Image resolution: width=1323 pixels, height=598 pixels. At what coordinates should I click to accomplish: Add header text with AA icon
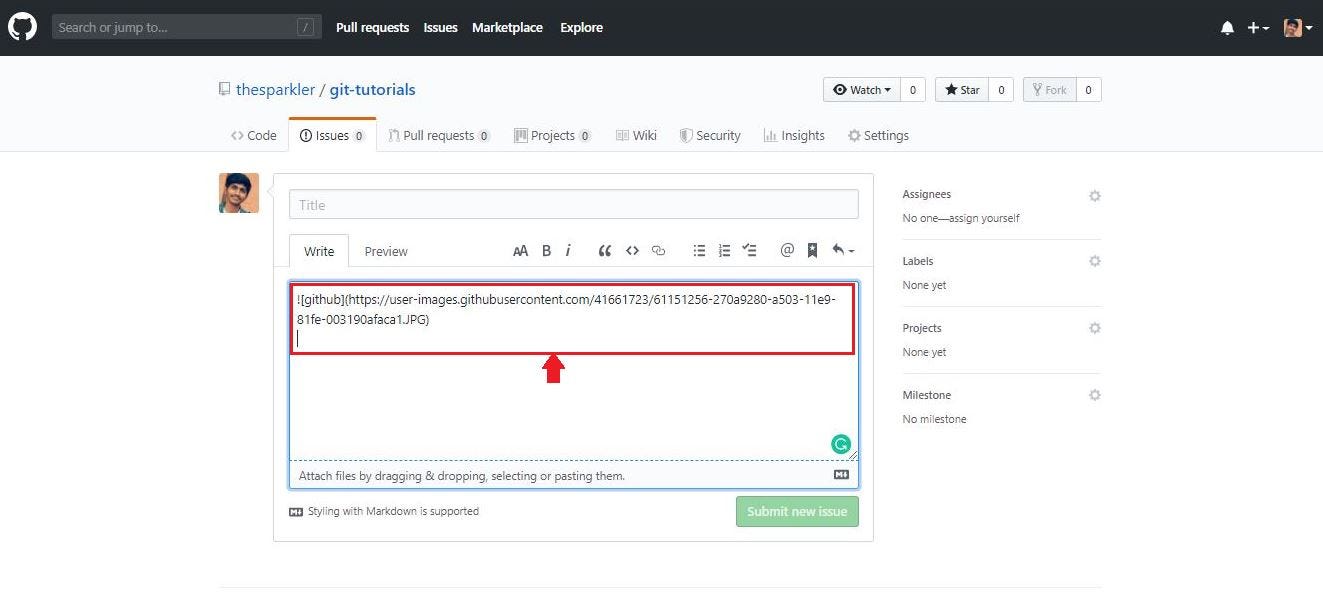tap(520, 251)
